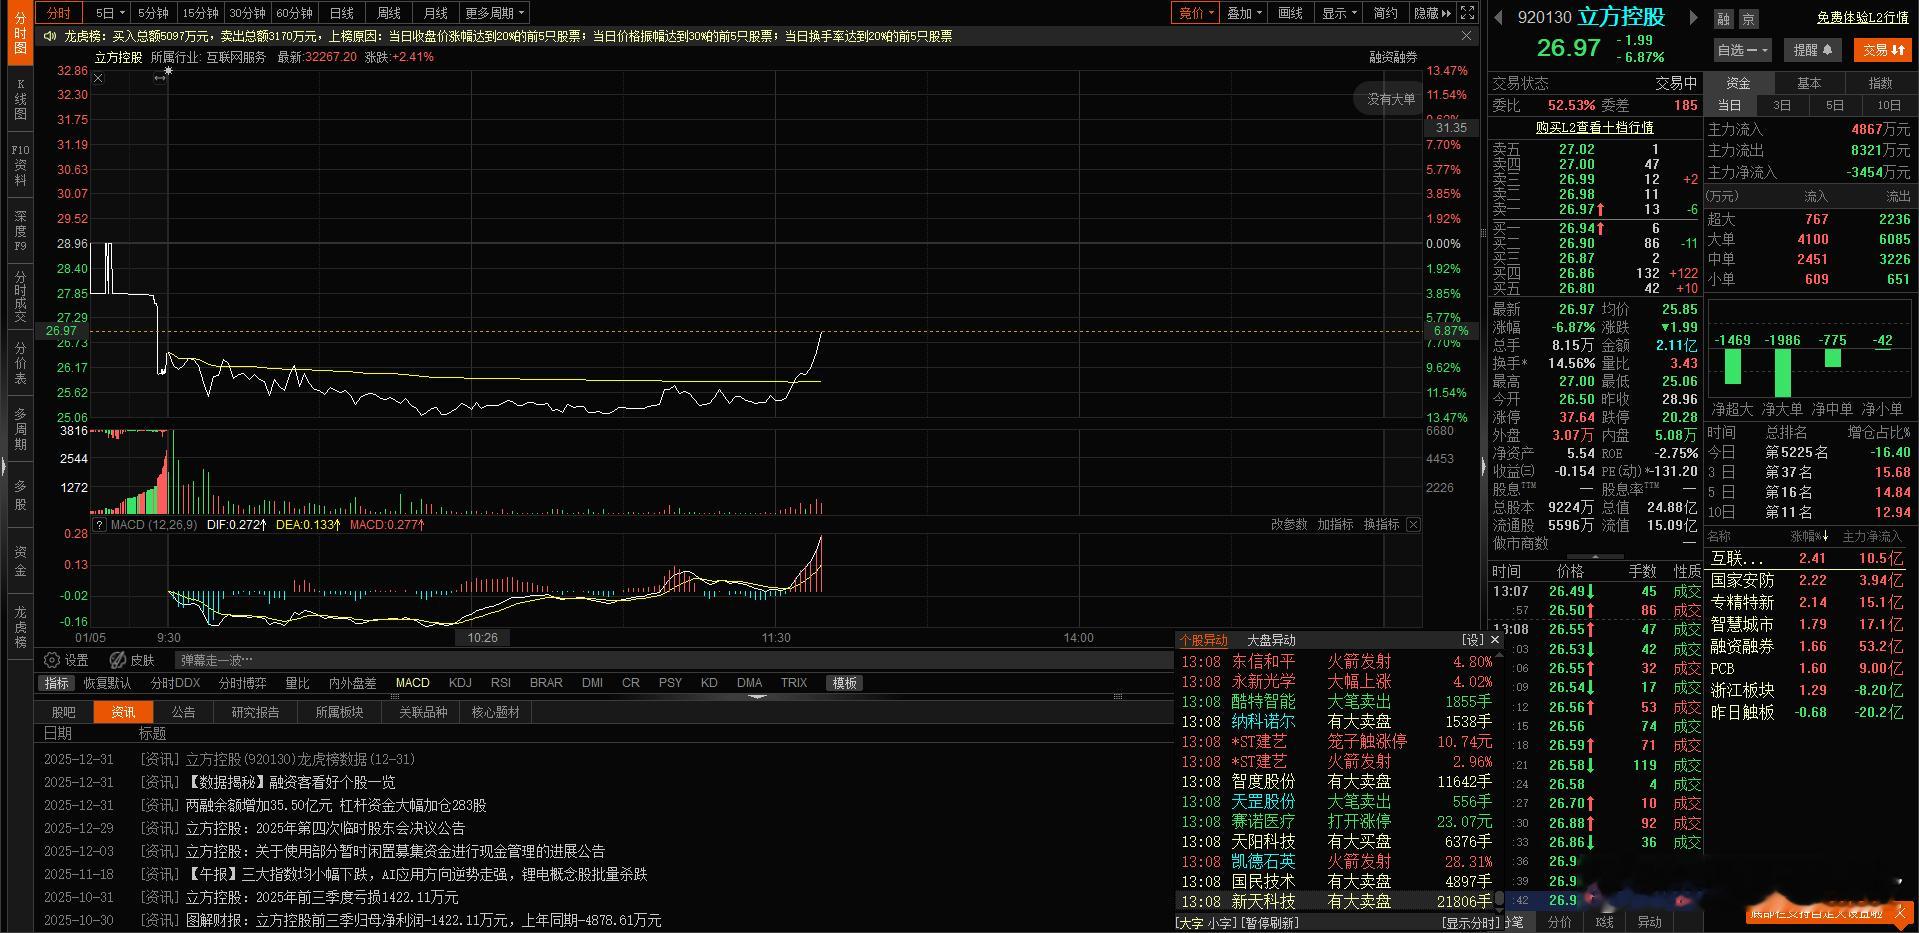
Task: Switch to the 日线 chart period tab
Action: pos(342,13)
